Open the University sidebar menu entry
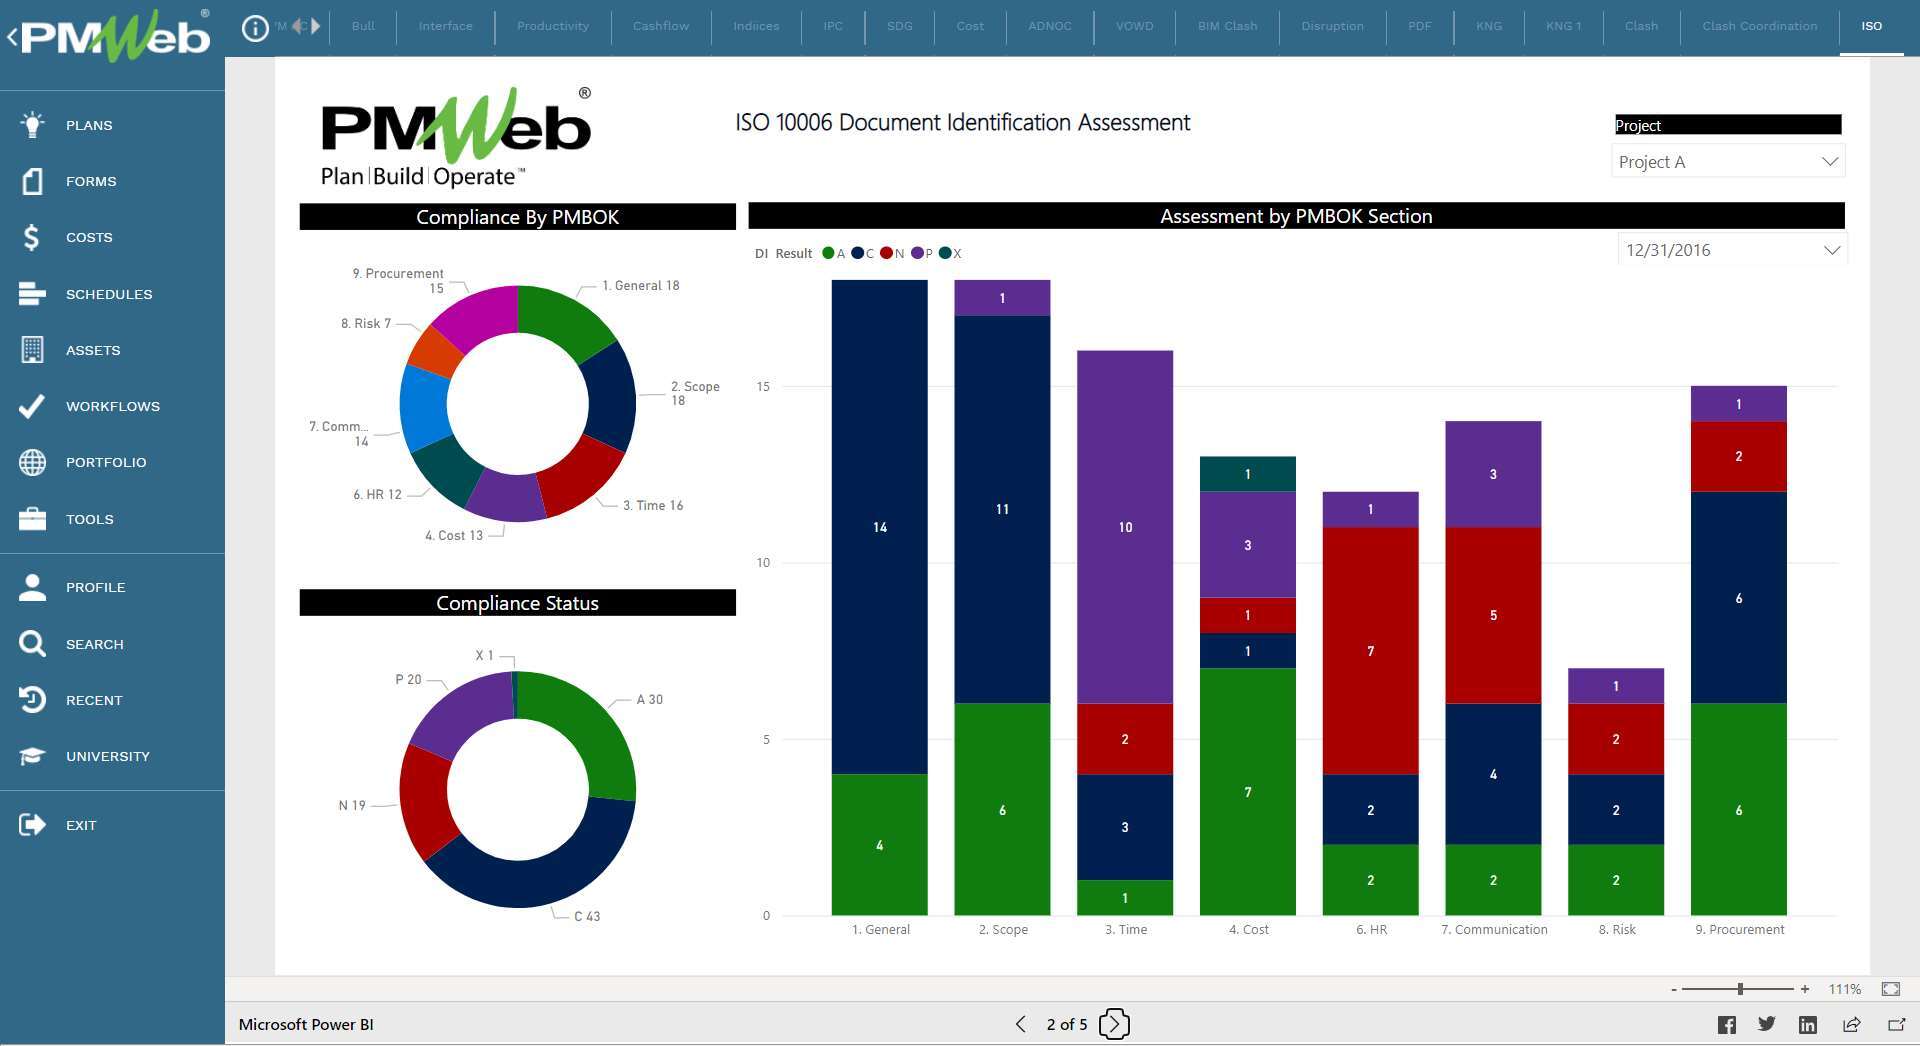The image size is (1920, 1046). tap(30, 755)
